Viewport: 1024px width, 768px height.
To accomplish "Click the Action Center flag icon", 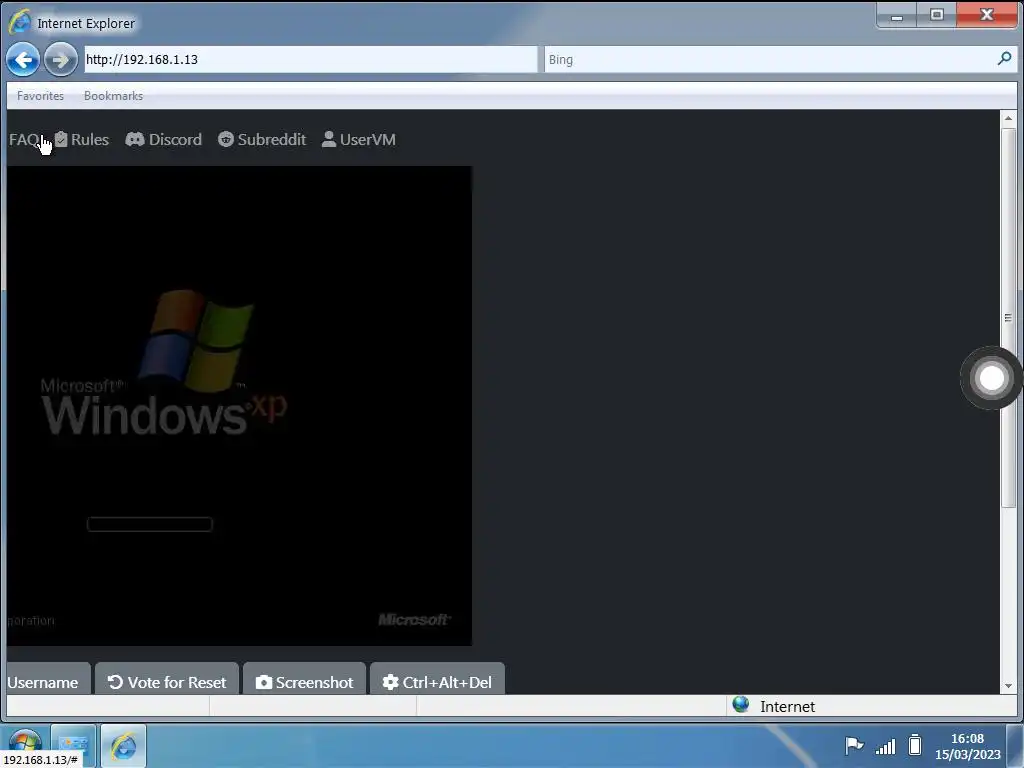I will [x=854, y=745].
